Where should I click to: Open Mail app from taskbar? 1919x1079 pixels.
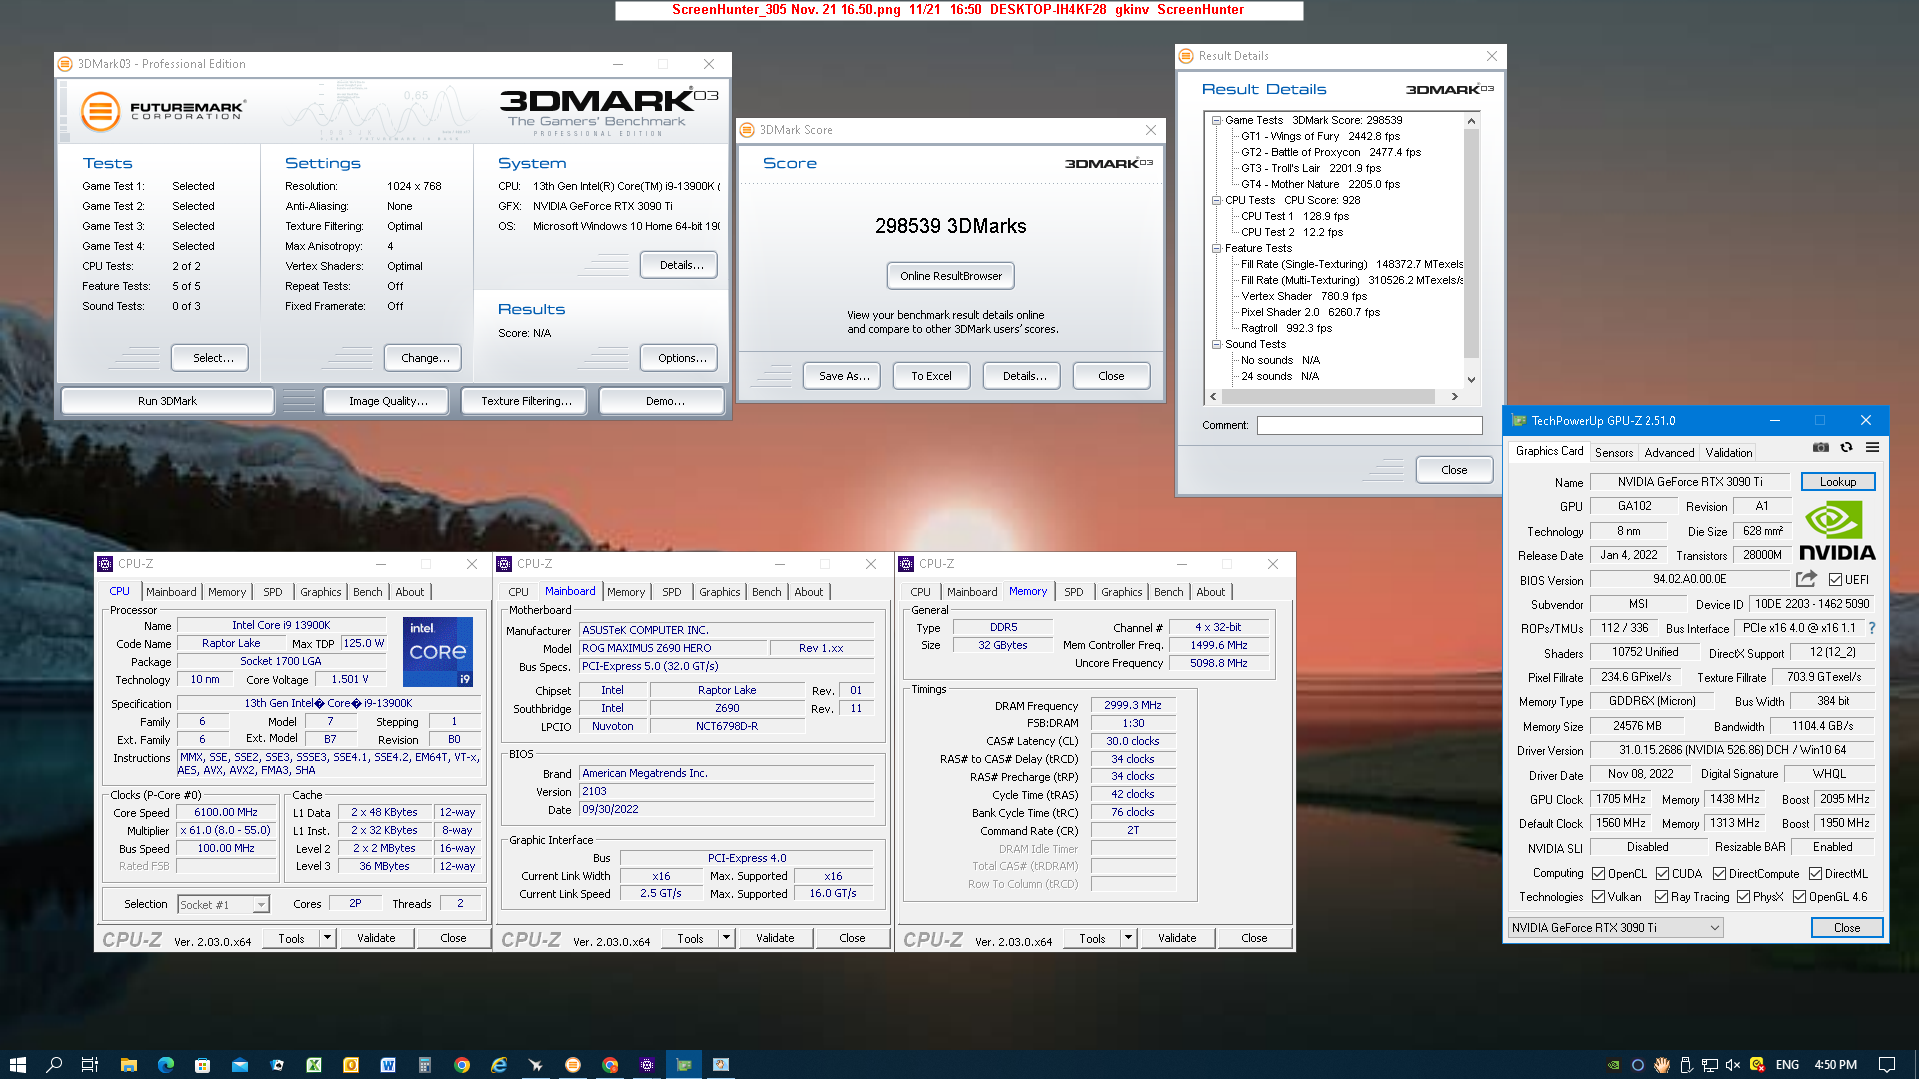[240, 1065]
